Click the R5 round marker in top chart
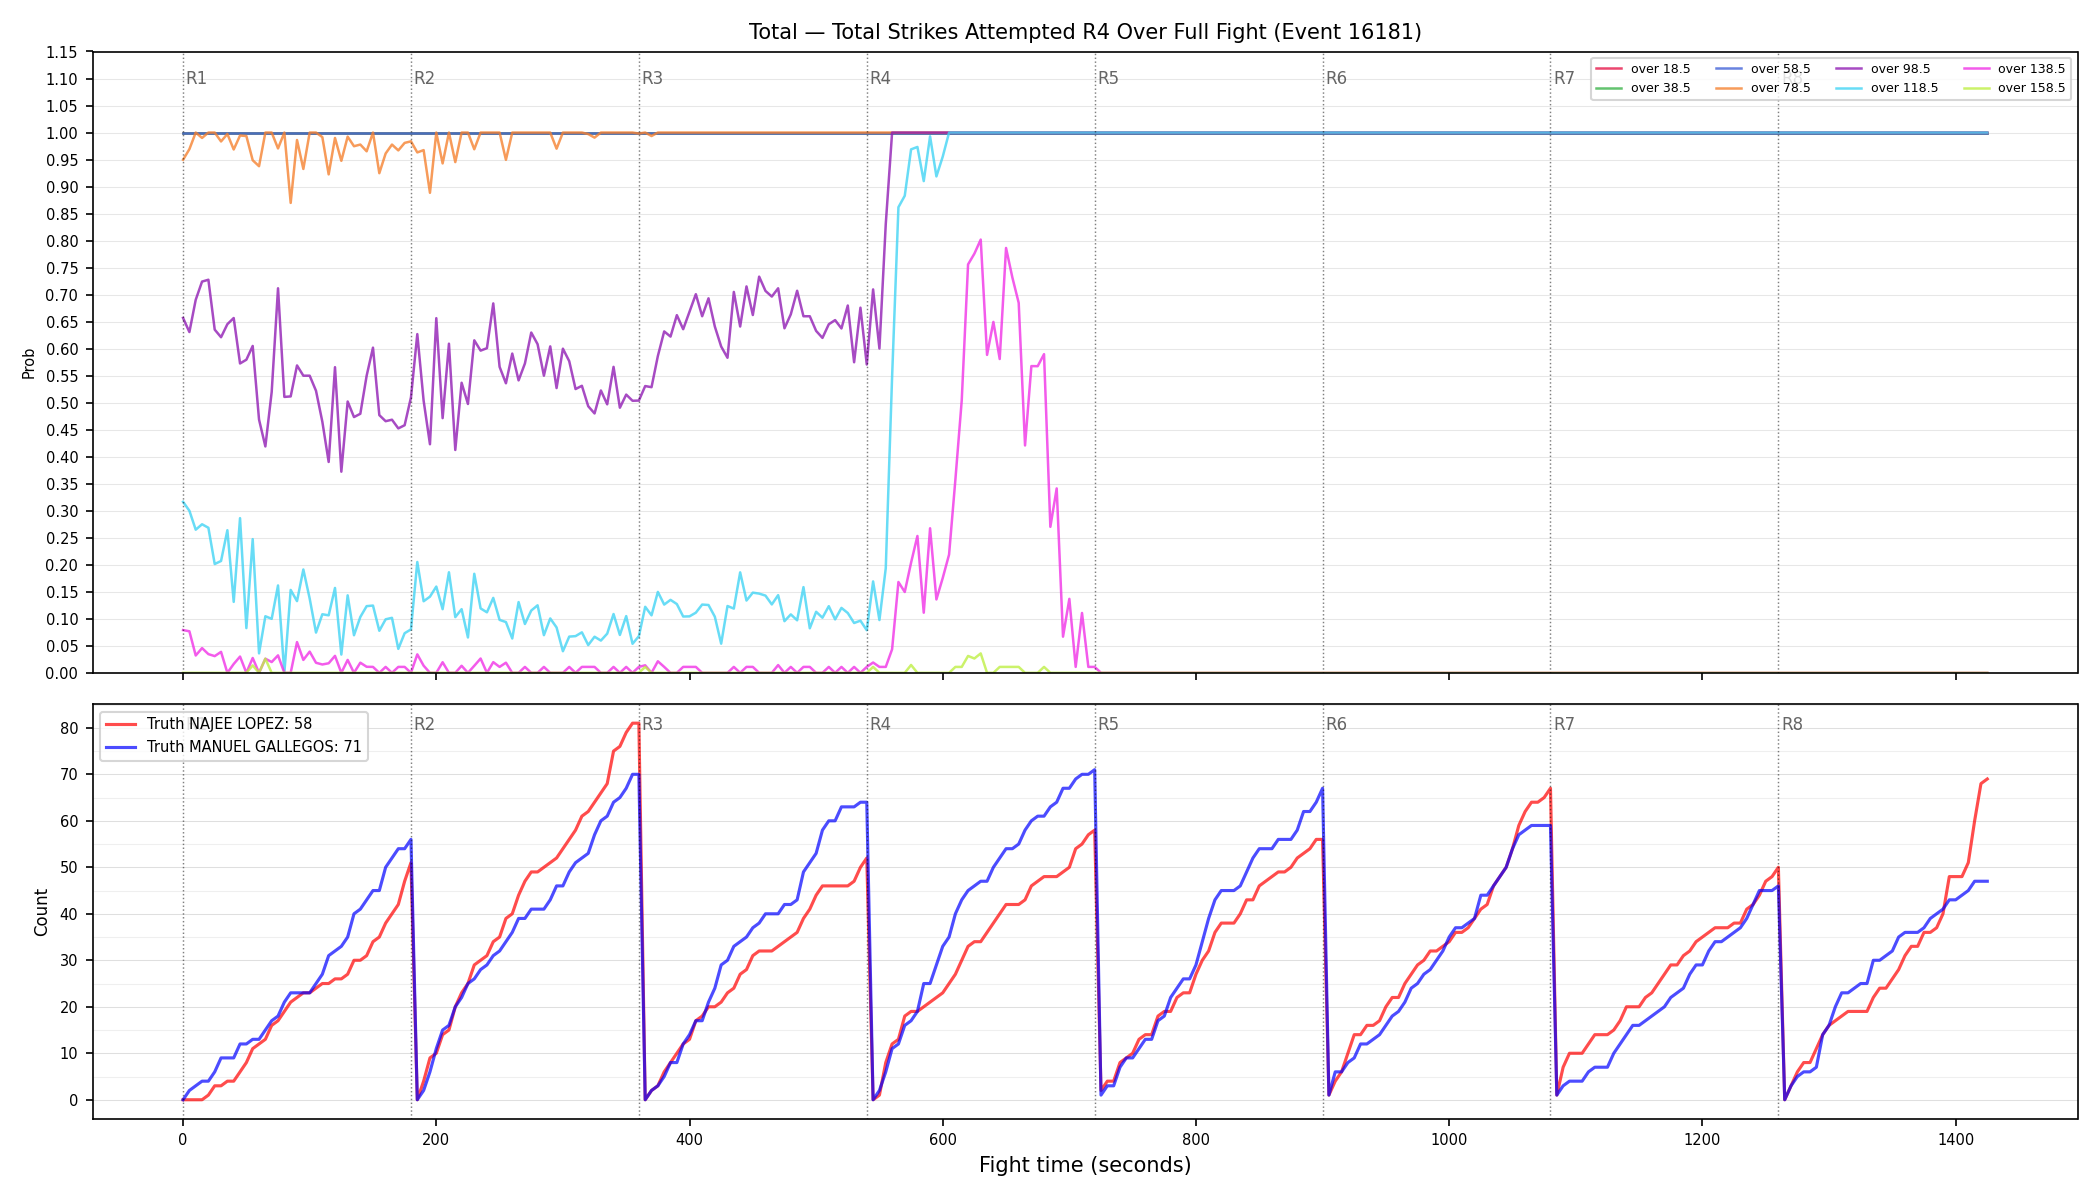 click(1108, 78)
